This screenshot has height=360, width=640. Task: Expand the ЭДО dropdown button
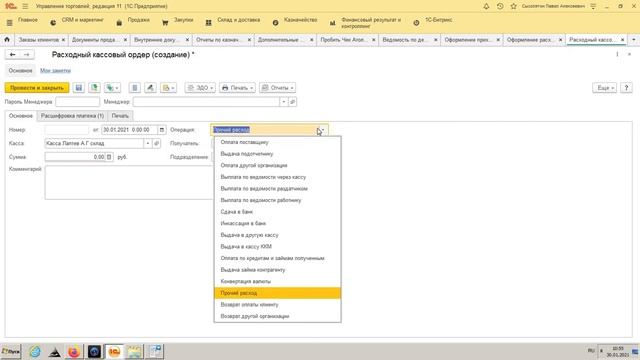pos(200,88)
